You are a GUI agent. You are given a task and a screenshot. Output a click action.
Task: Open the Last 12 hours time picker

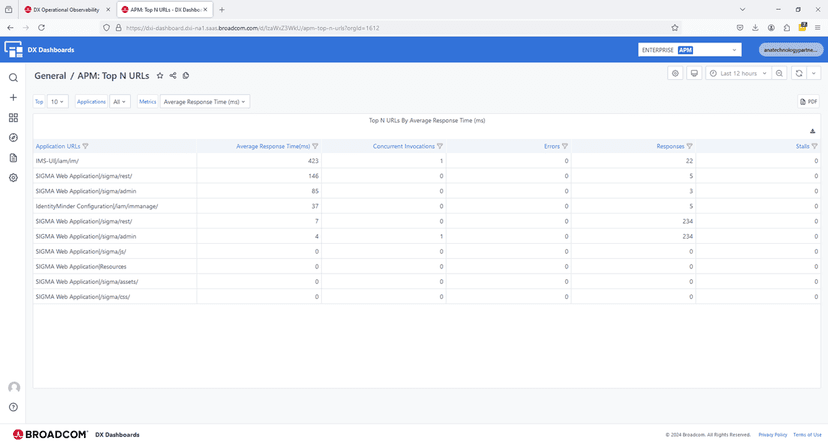pyautogui.click(x=738, y=73)
